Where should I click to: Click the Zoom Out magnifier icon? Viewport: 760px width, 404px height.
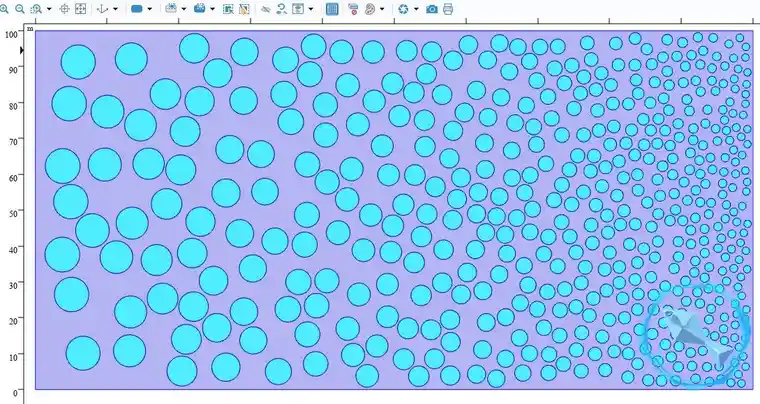pyautogui.click(x=20, y=9)
